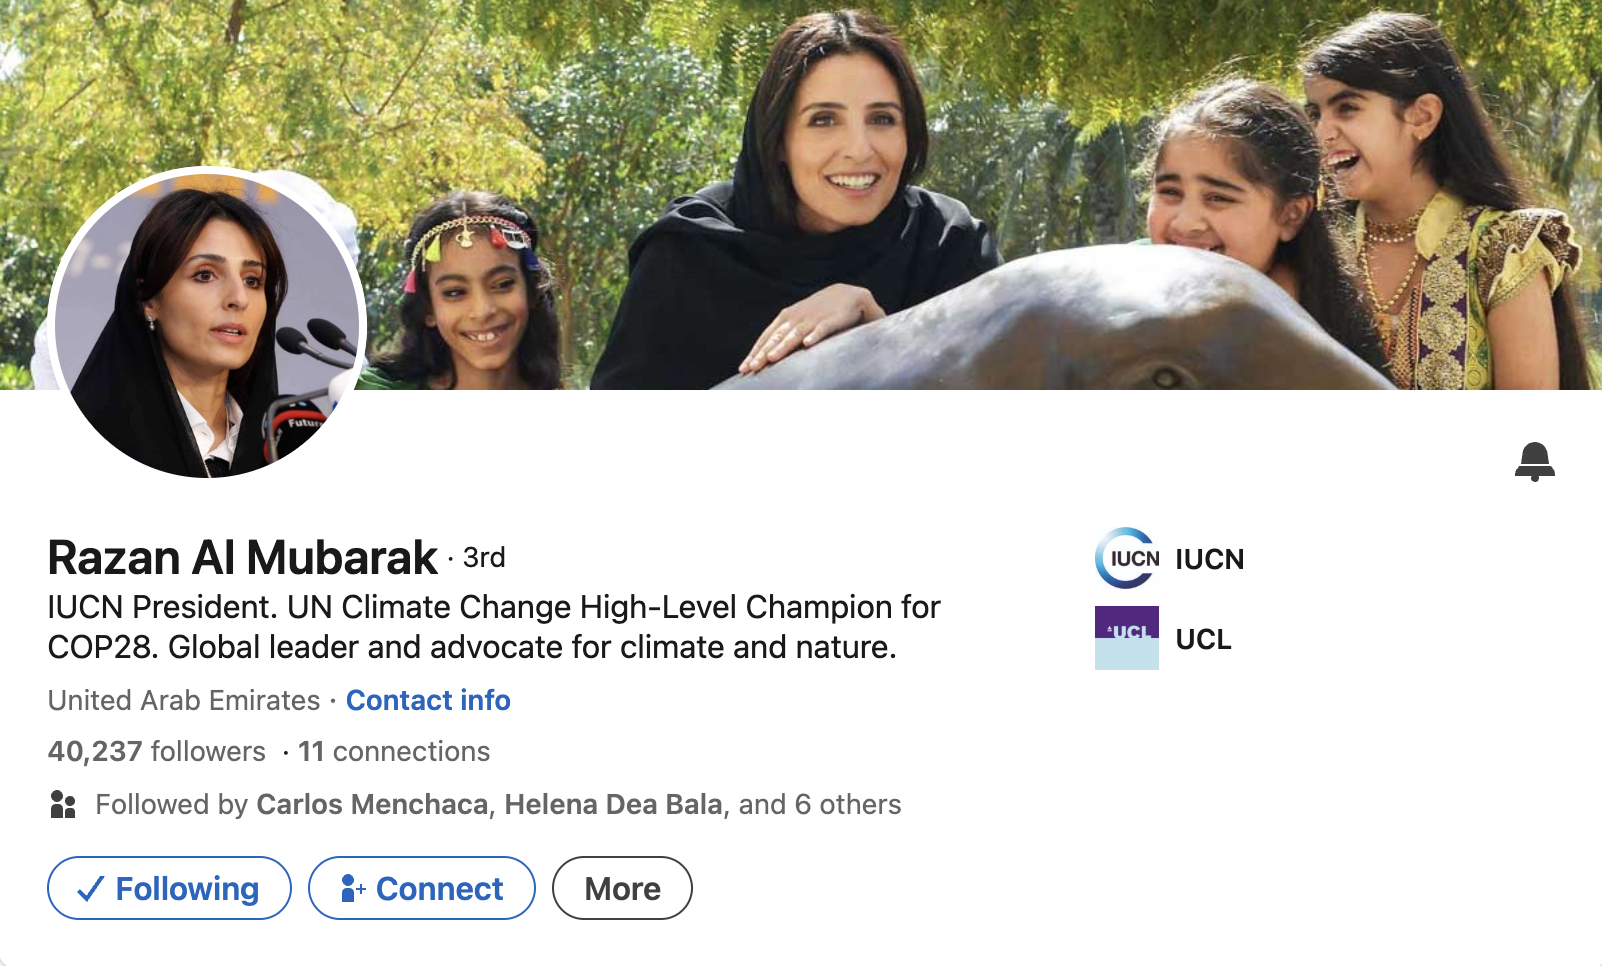Open the 11 connections link

(394, 751)
